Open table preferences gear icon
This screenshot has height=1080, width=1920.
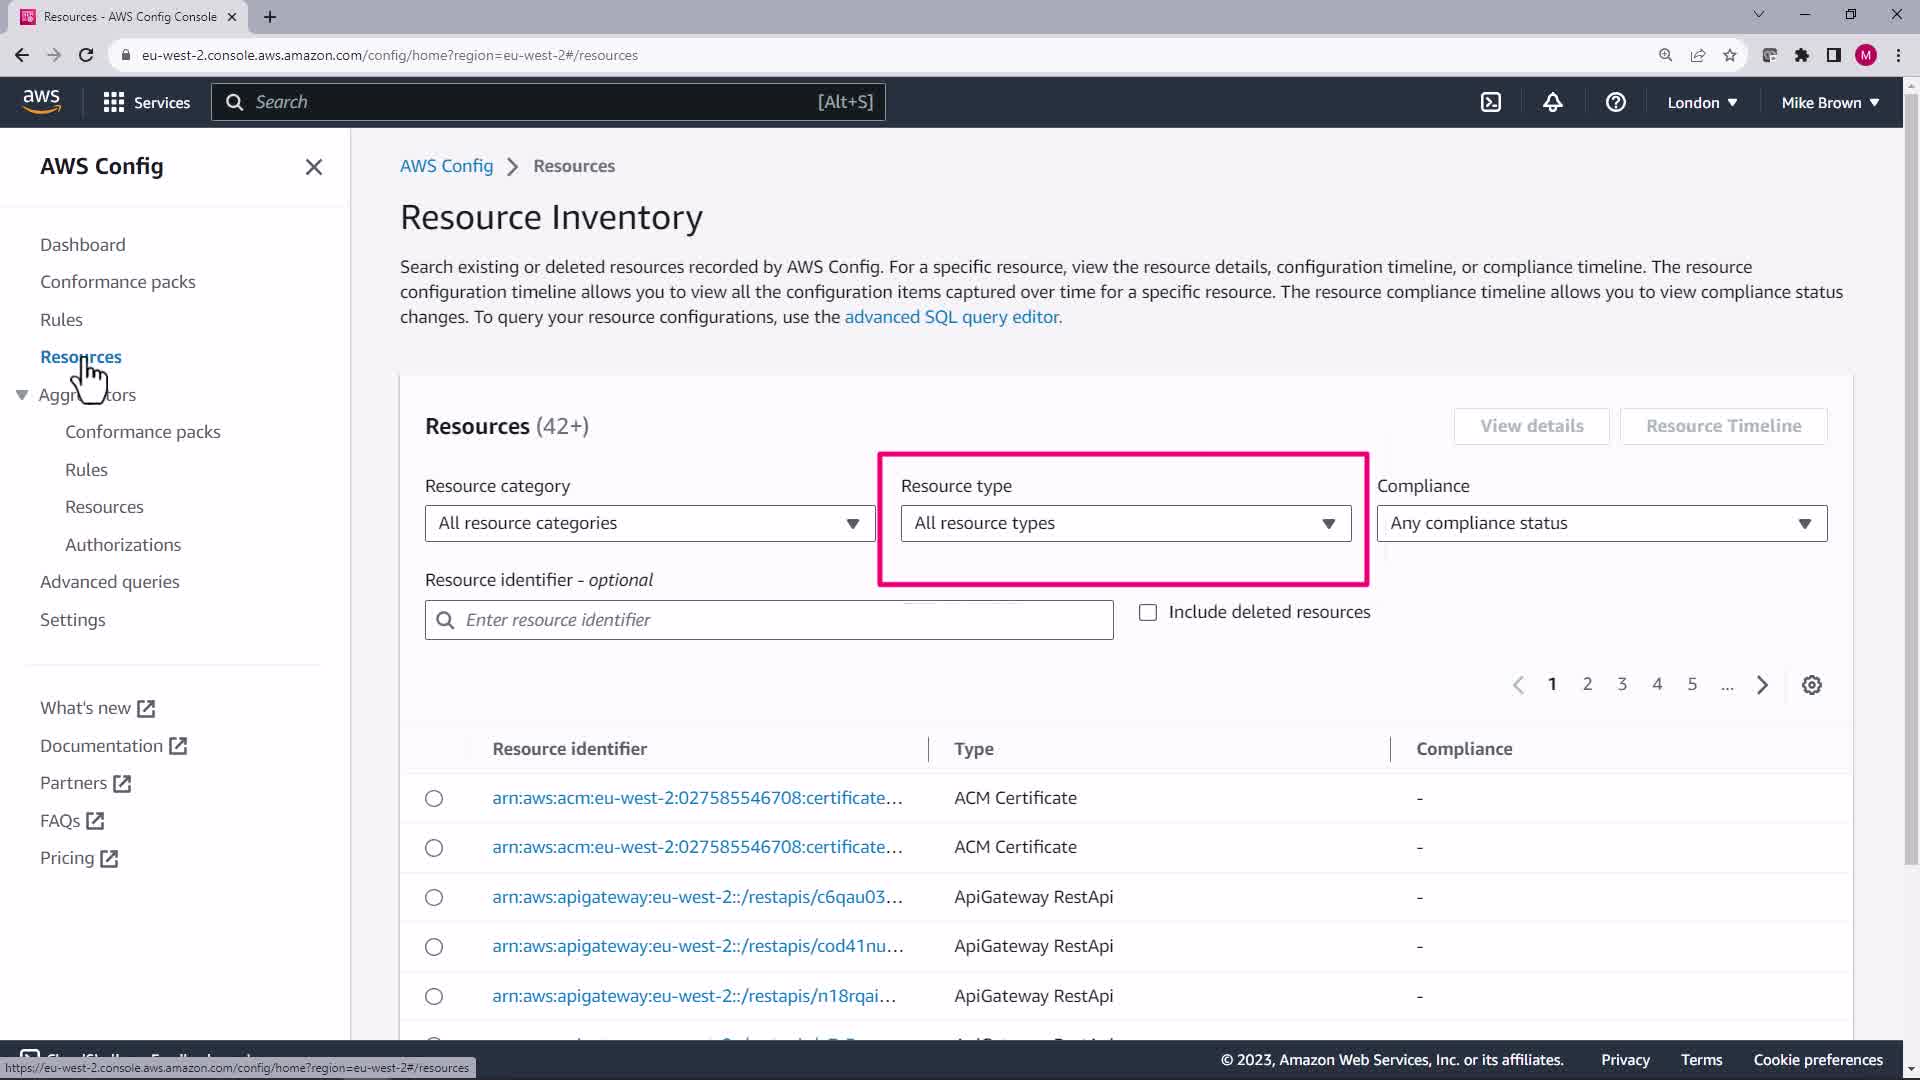click(x=1811, y=685)
